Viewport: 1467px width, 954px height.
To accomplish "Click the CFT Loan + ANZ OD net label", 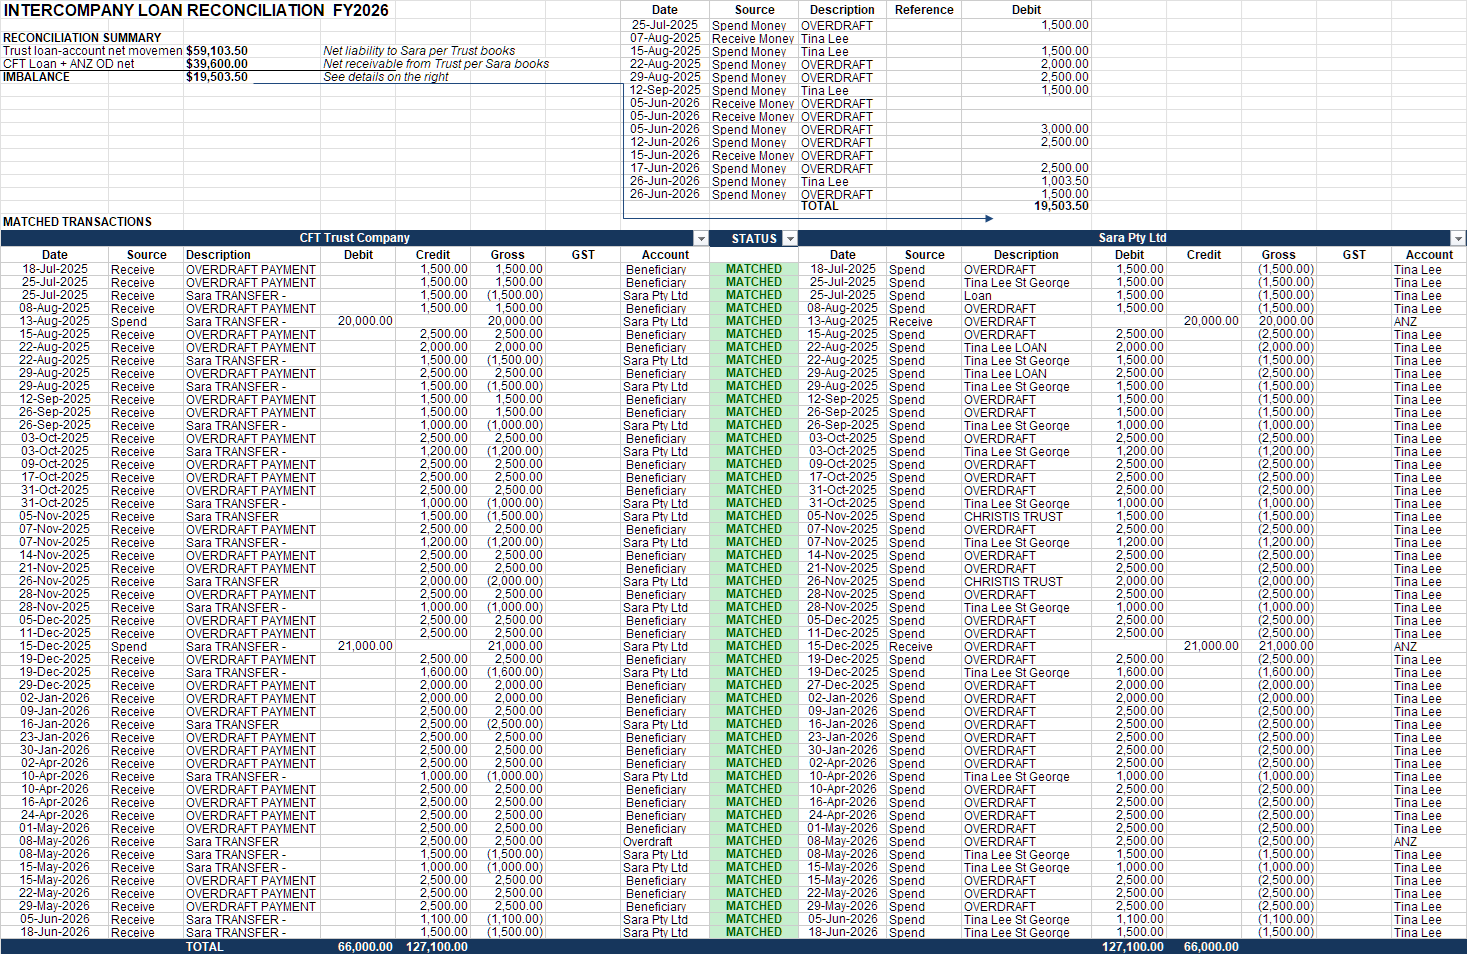I will pyautogui.click(x=69, y=64).
